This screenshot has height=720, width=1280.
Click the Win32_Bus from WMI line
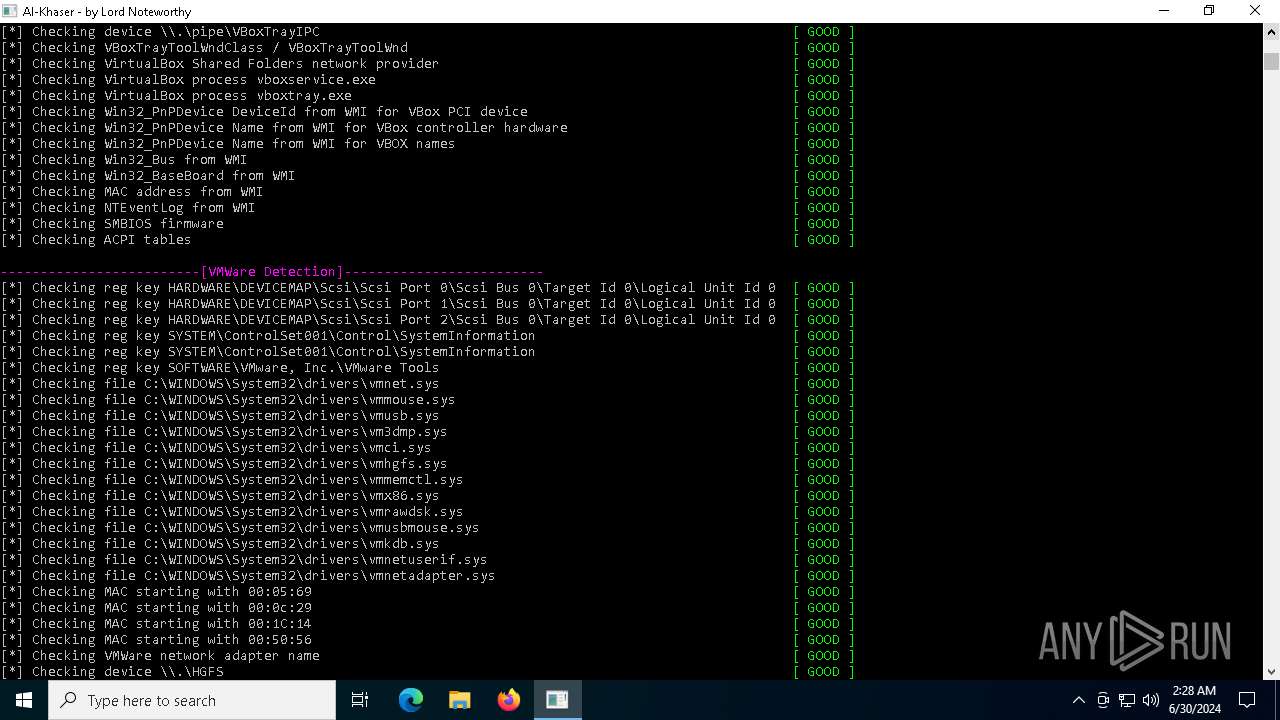(124, 160)
